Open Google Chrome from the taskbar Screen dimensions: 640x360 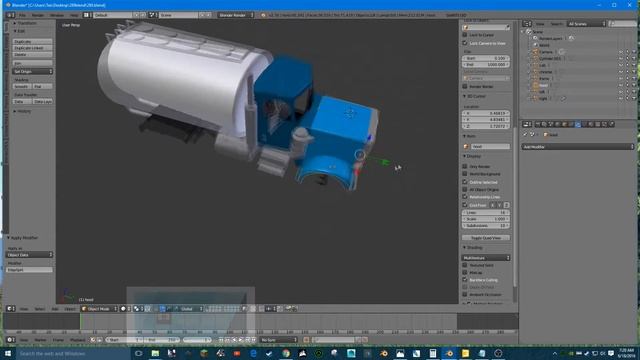(x=286, y=353)
